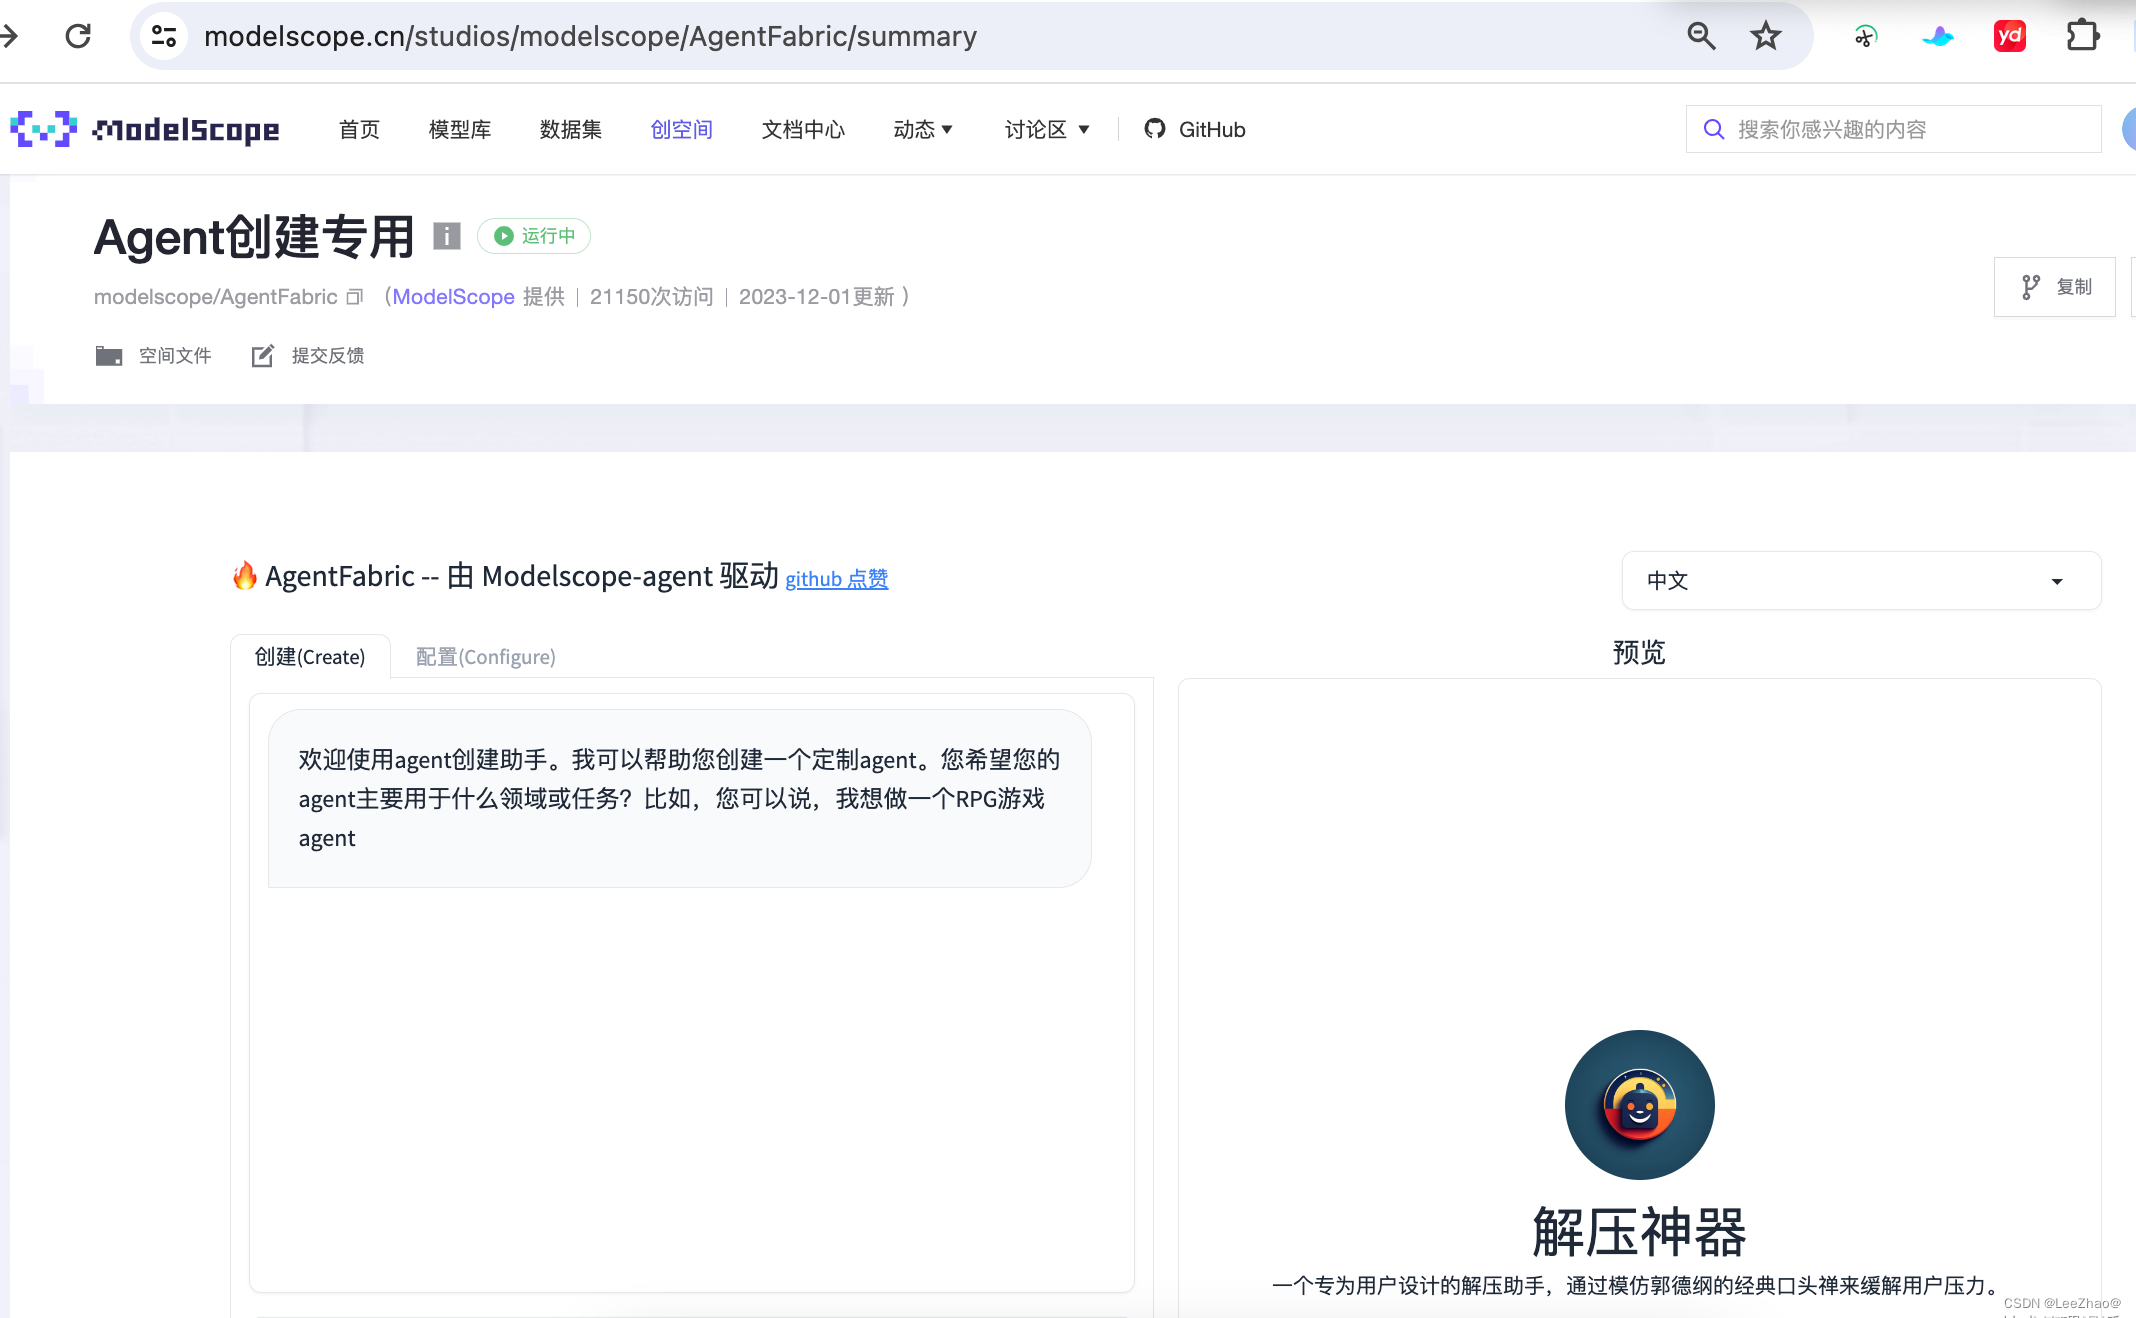Image resolution: width=2136 pixels, height=1318 pixels.
Task: Open the browser extensions puzzle icon
Action: 2083,37
